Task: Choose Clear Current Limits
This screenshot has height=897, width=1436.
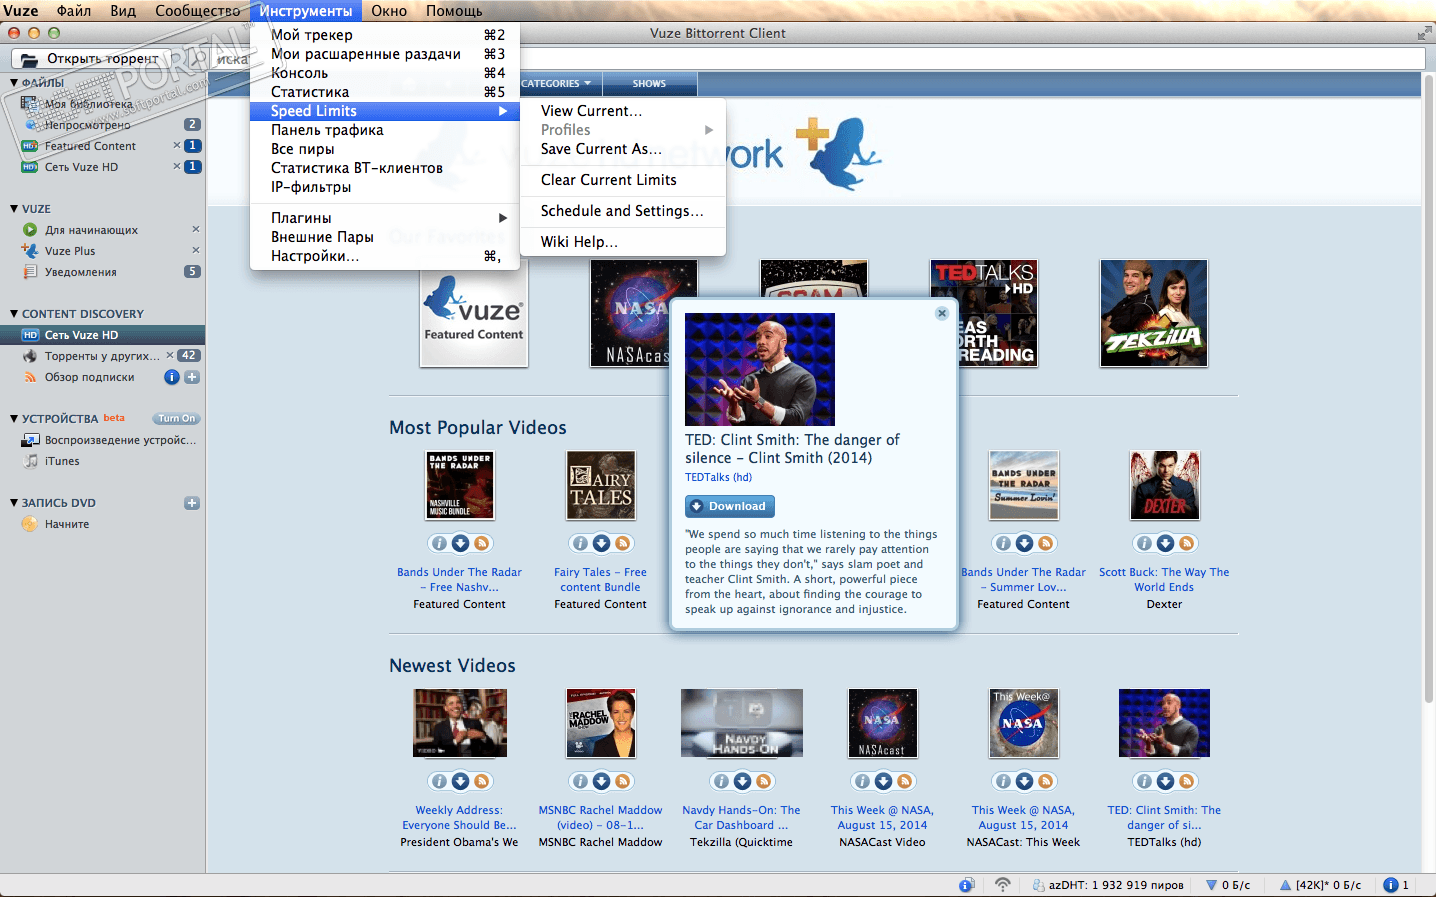Action: 623,180
